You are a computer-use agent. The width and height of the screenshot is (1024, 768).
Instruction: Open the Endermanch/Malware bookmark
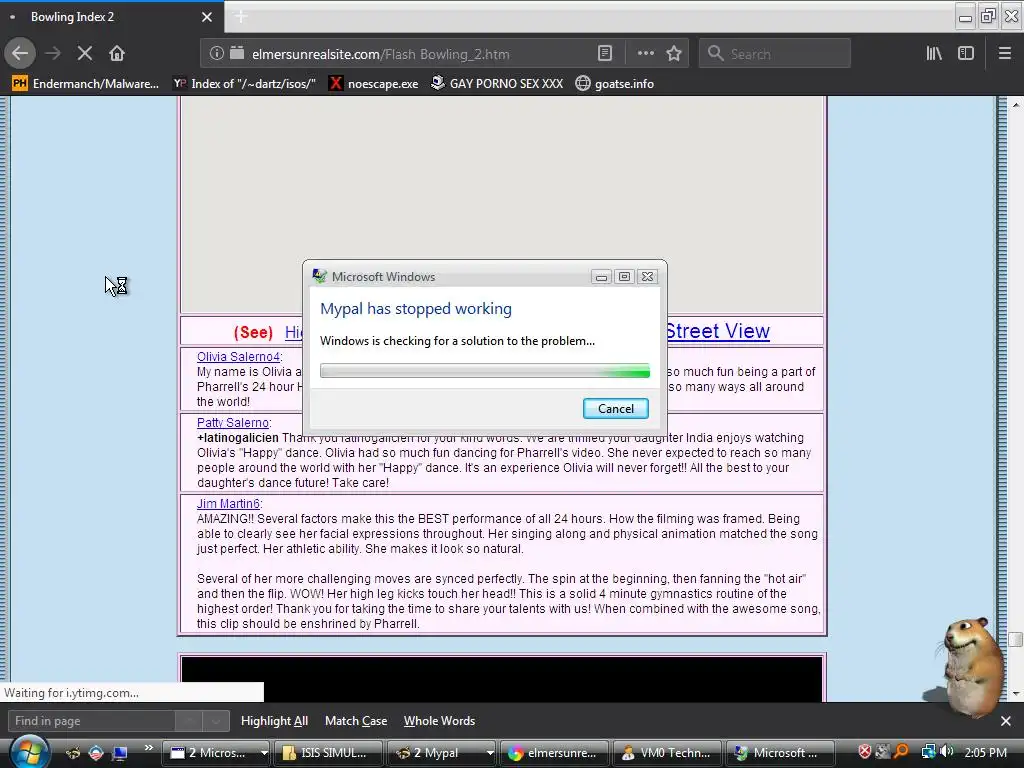(x=86, y=84)
